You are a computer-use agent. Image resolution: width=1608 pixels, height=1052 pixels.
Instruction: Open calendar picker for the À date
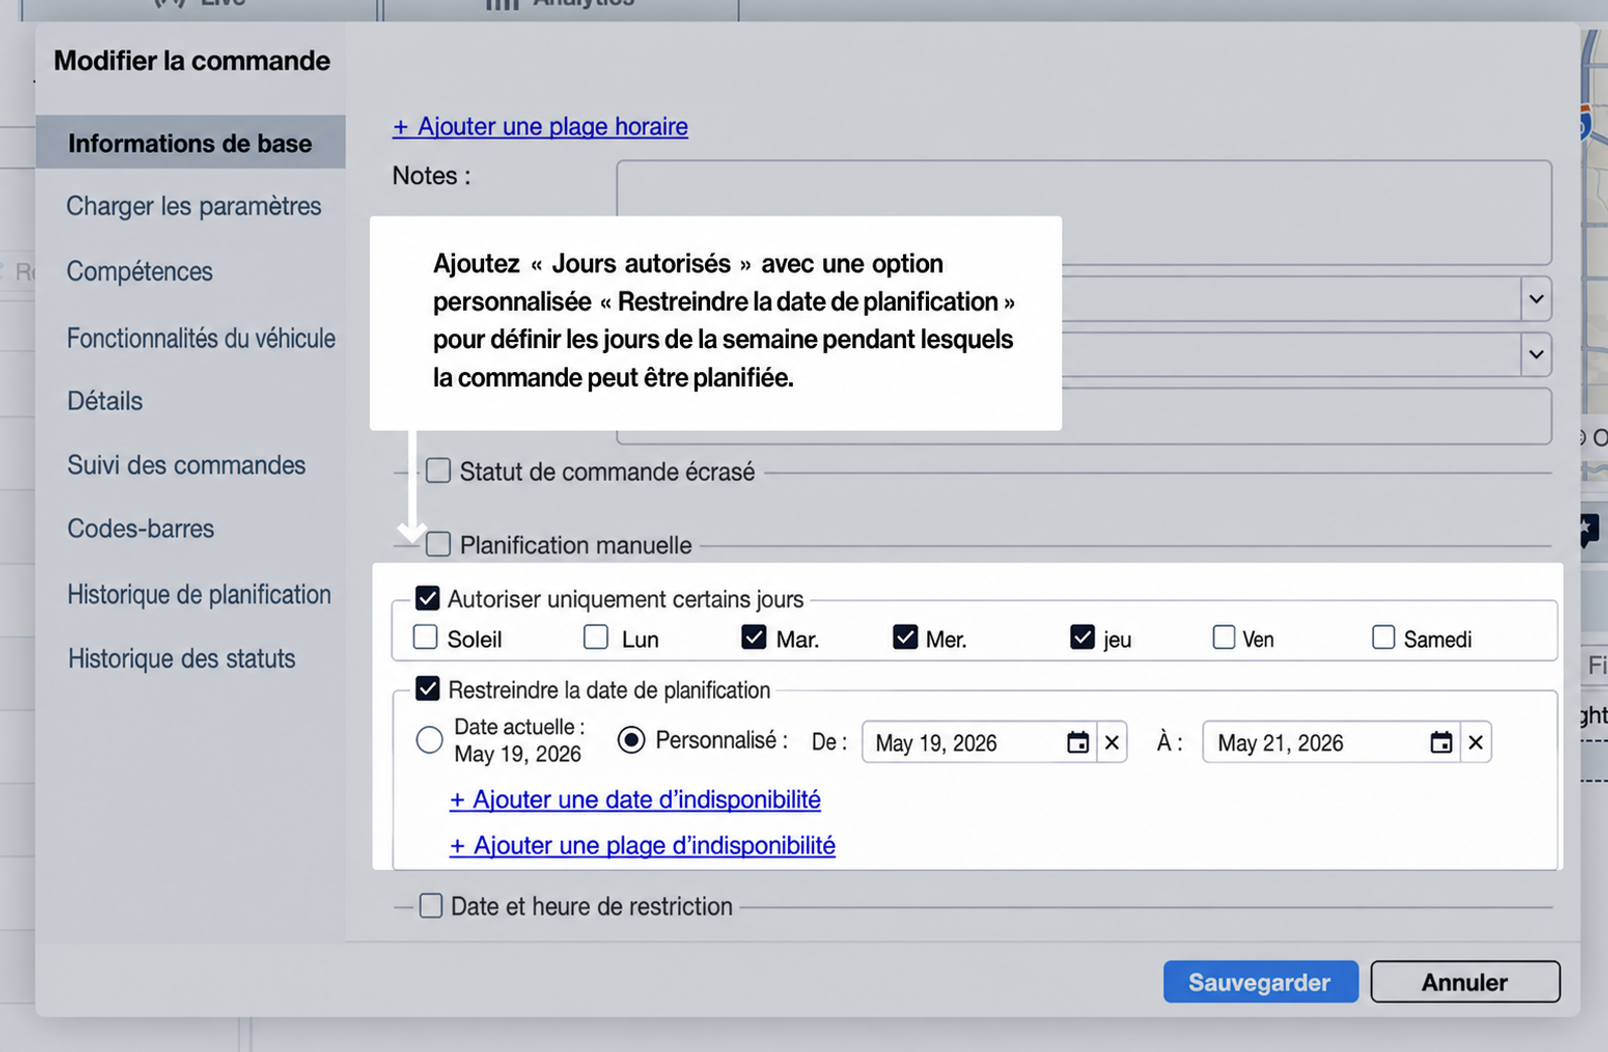(x=1441, y=743)
